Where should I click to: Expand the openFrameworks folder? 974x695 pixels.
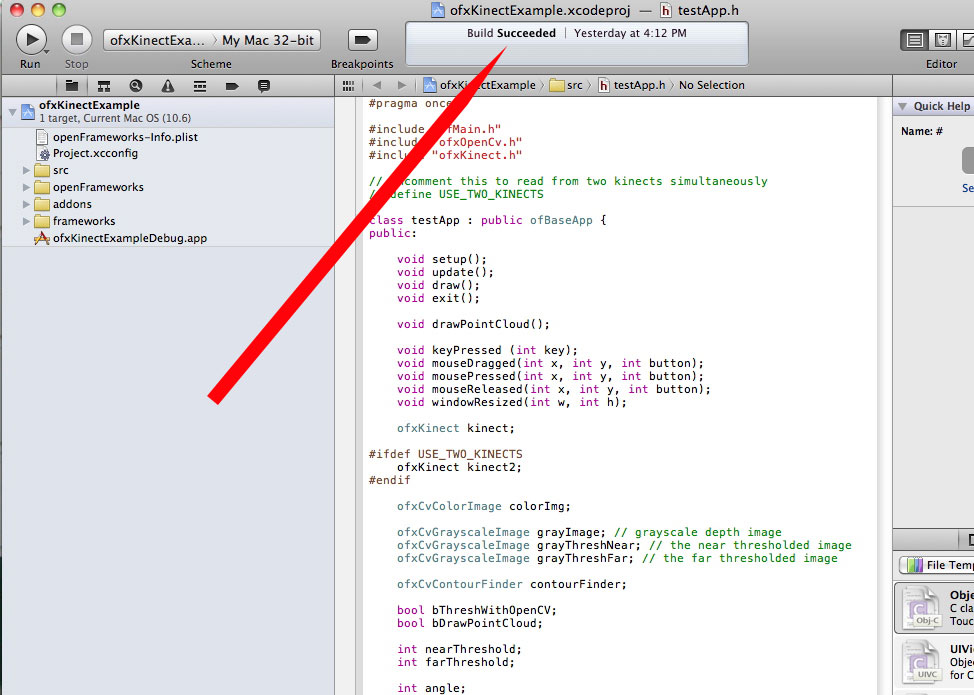point(26,187)
